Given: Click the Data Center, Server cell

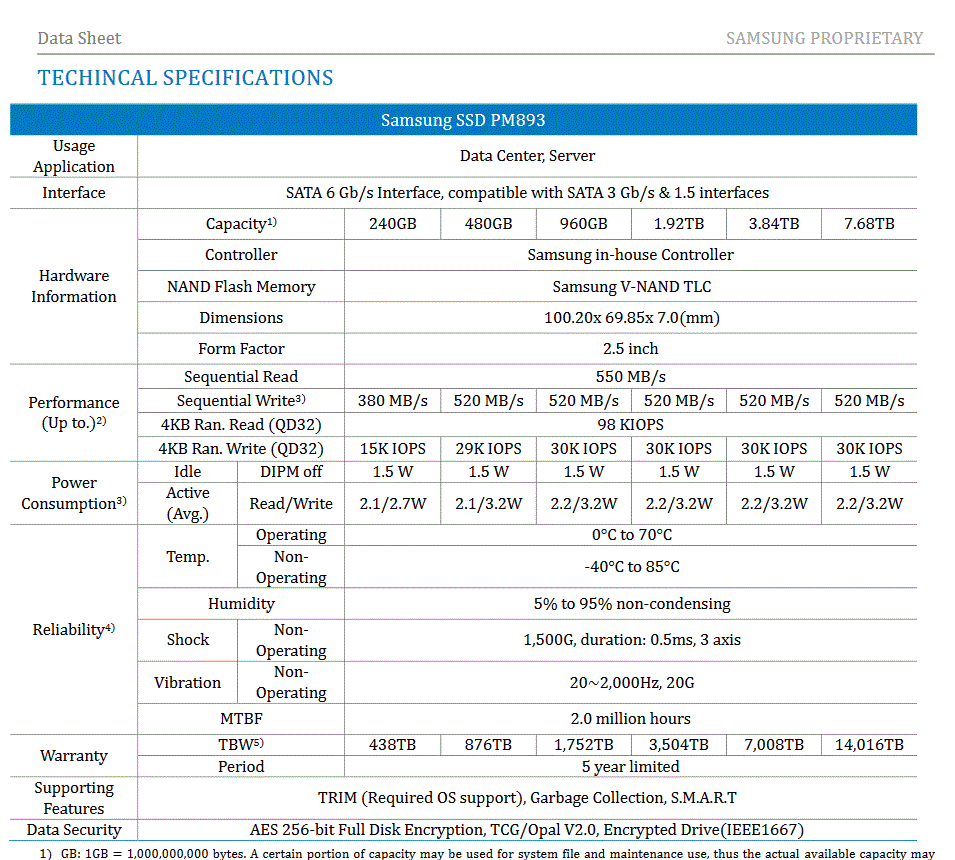Looking at the screenshot, I should click(x=527, y=156).
